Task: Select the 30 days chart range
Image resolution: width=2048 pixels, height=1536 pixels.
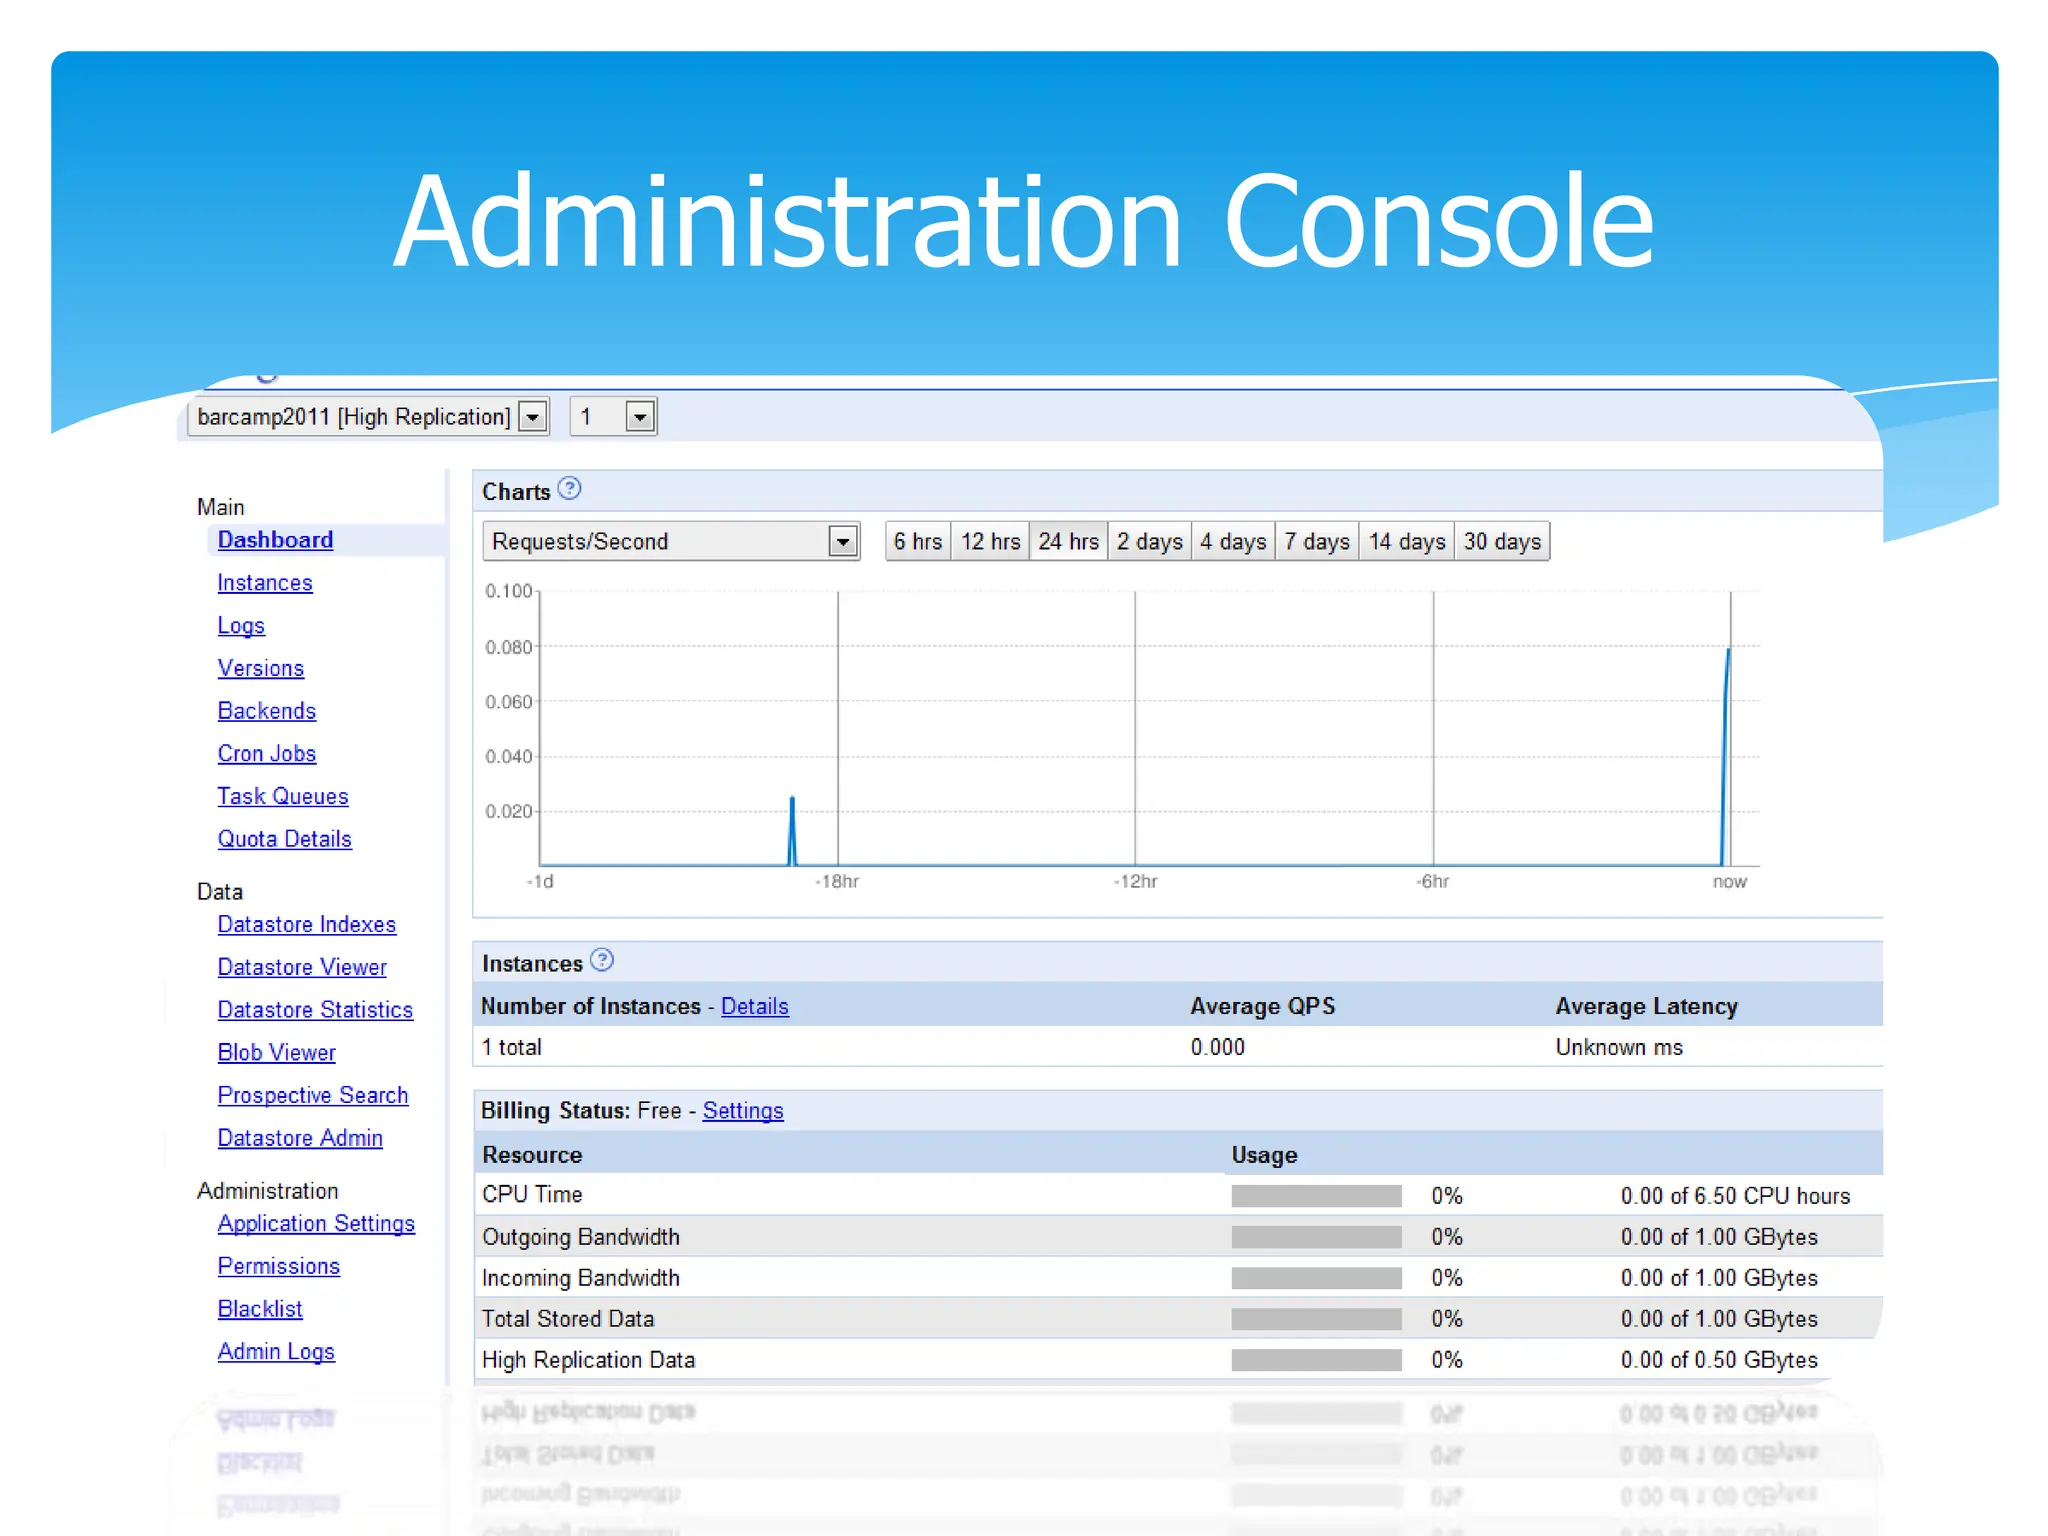Action: (1502, 541)
